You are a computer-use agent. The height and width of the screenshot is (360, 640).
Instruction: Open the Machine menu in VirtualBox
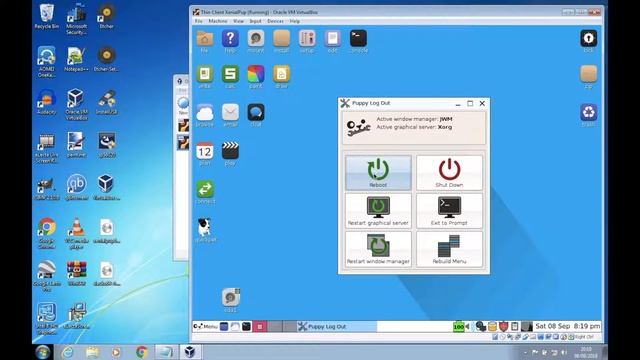click(218, 21)
